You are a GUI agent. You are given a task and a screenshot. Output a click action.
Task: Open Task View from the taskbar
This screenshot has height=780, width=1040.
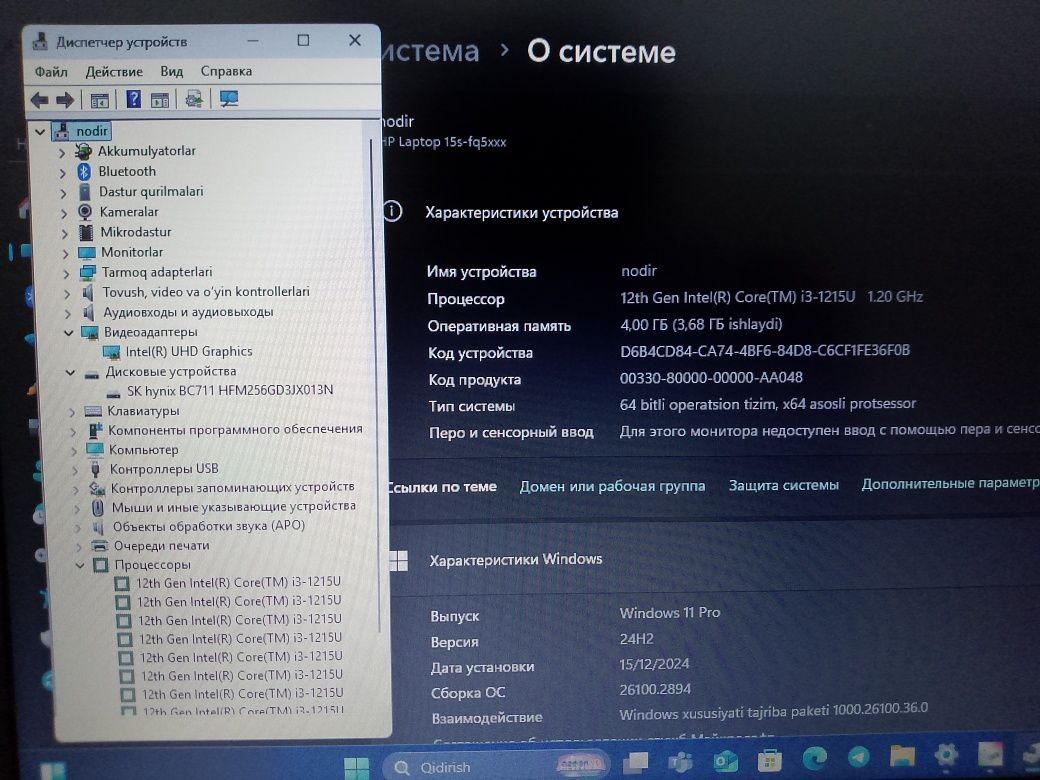(636, 761)
